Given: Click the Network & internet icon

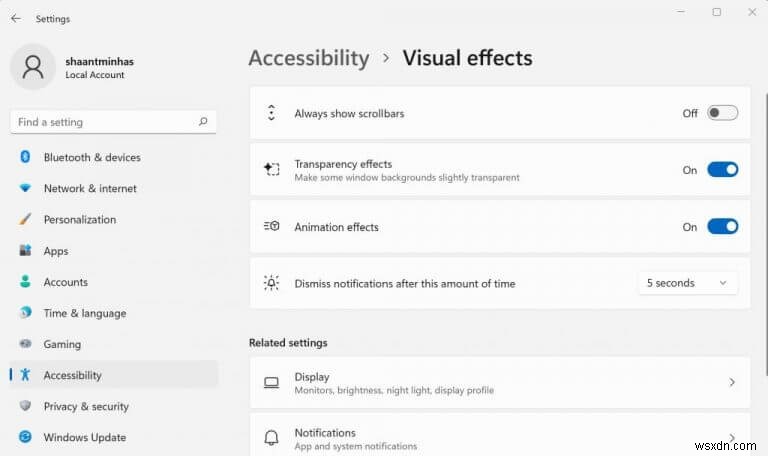Looking at the screenshot, I should [x=25, y=188].
